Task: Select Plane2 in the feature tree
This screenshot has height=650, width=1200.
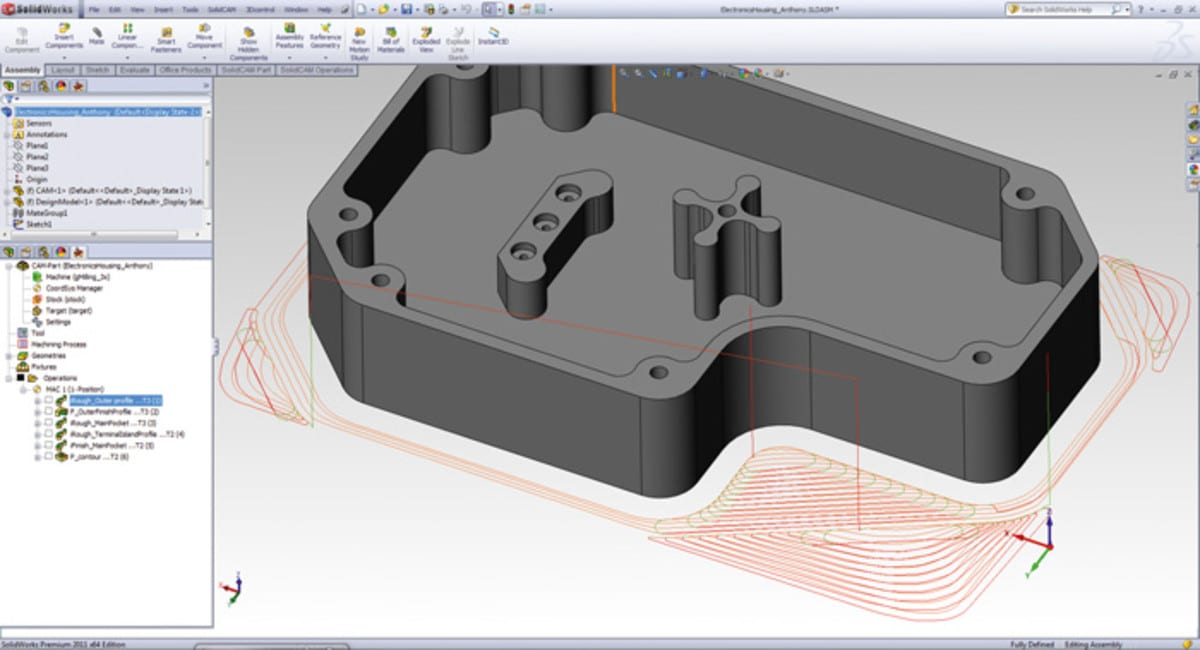Action: pyautogui.click(x=37, y=157)
